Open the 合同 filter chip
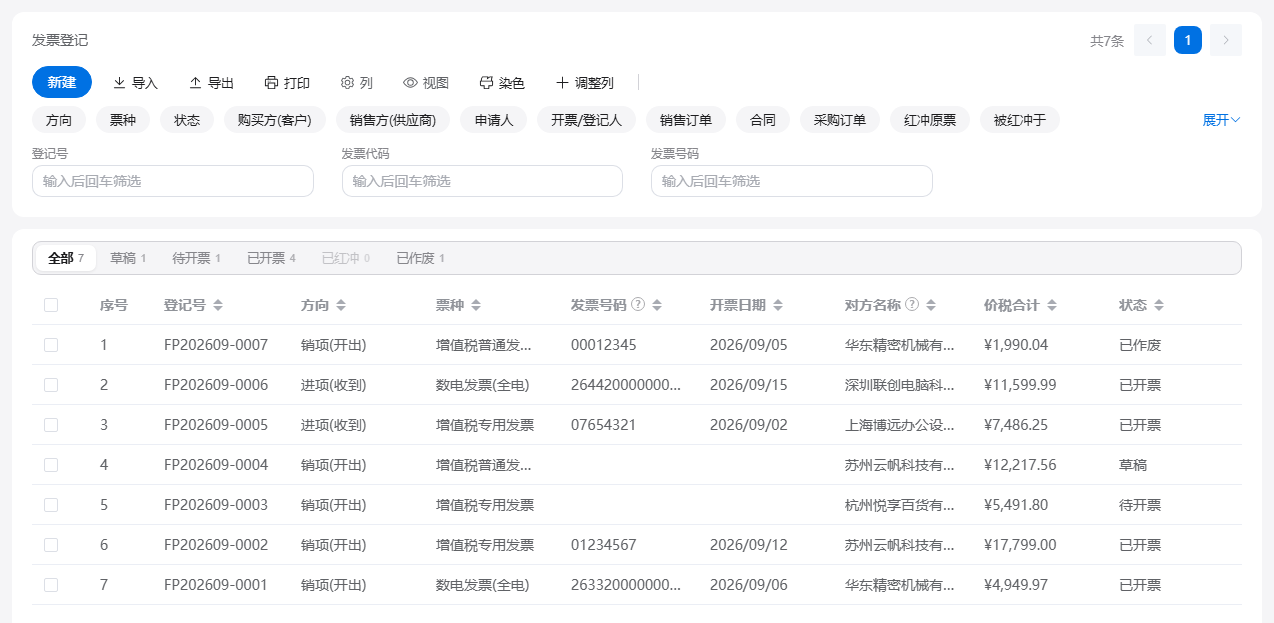This screenshot has height=623, width=1274. (763, 120)
